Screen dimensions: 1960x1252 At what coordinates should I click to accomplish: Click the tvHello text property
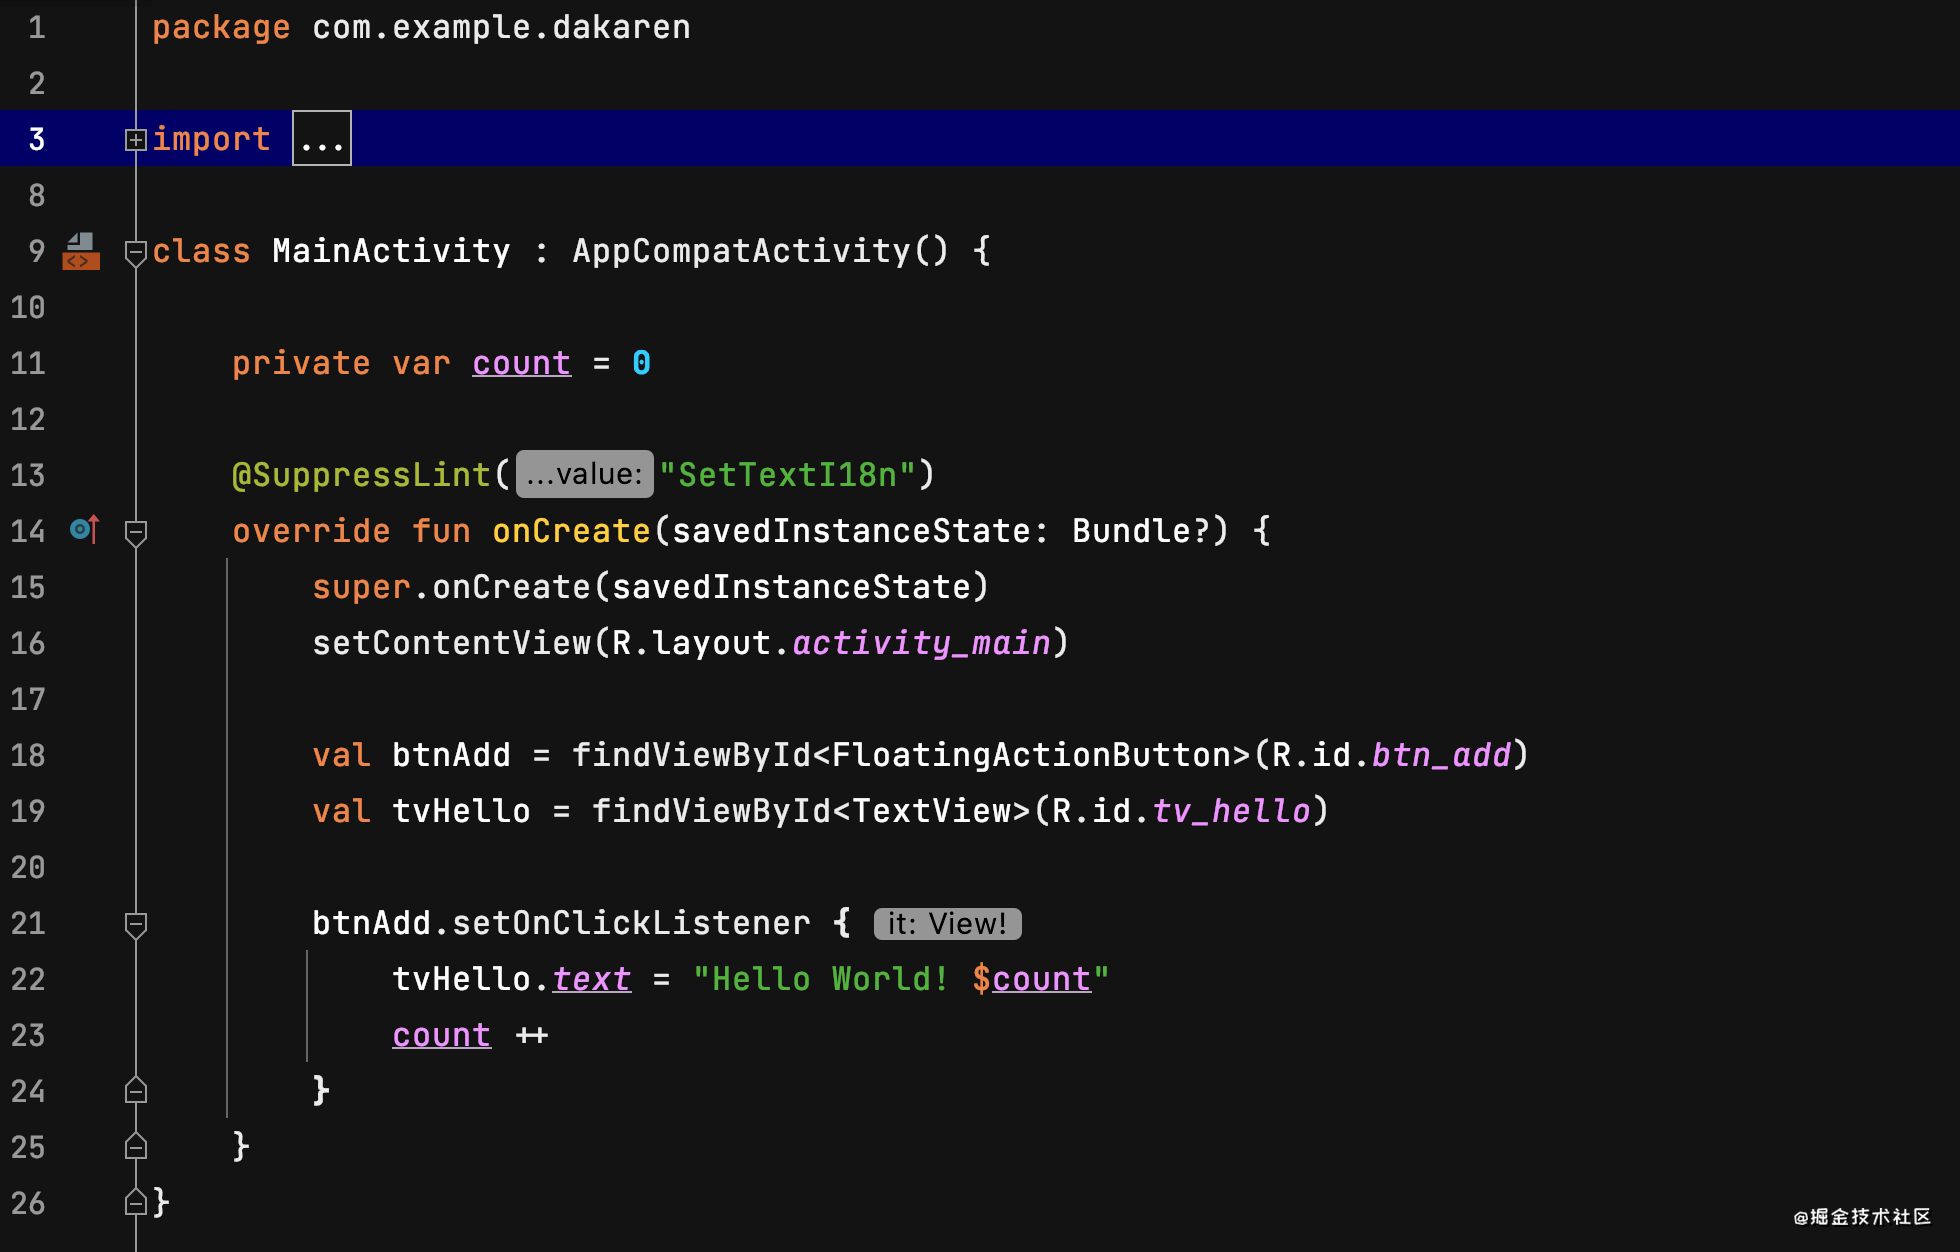(x=591, y=979)
